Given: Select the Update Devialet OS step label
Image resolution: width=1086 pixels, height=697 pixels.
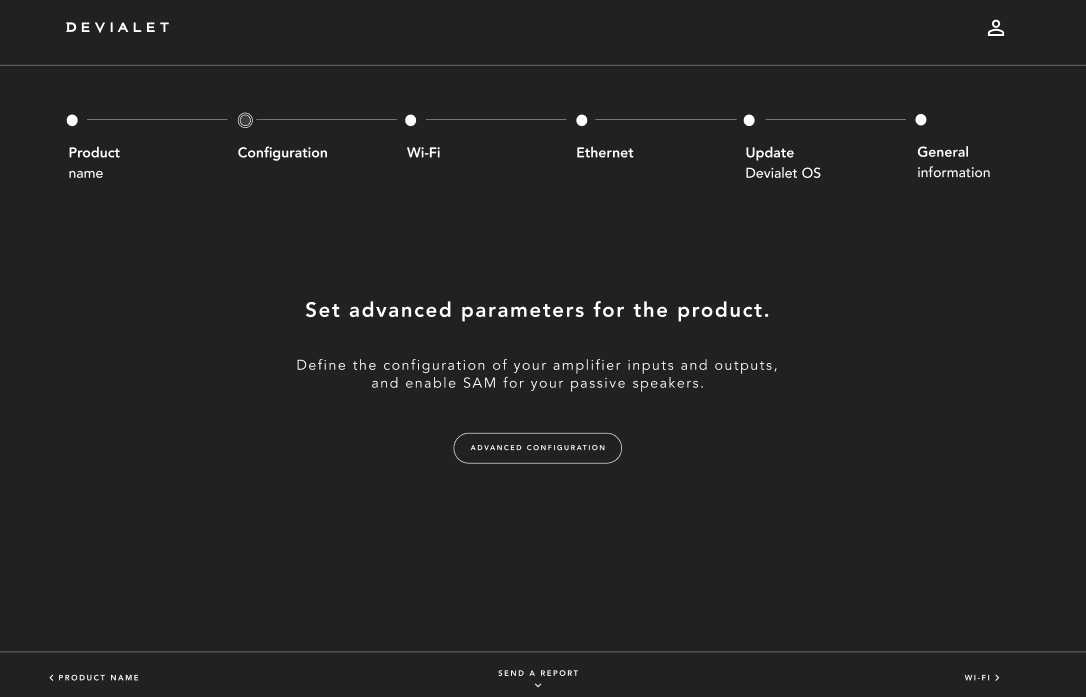Looking at the screenshot, I should (x=782, y=163).
